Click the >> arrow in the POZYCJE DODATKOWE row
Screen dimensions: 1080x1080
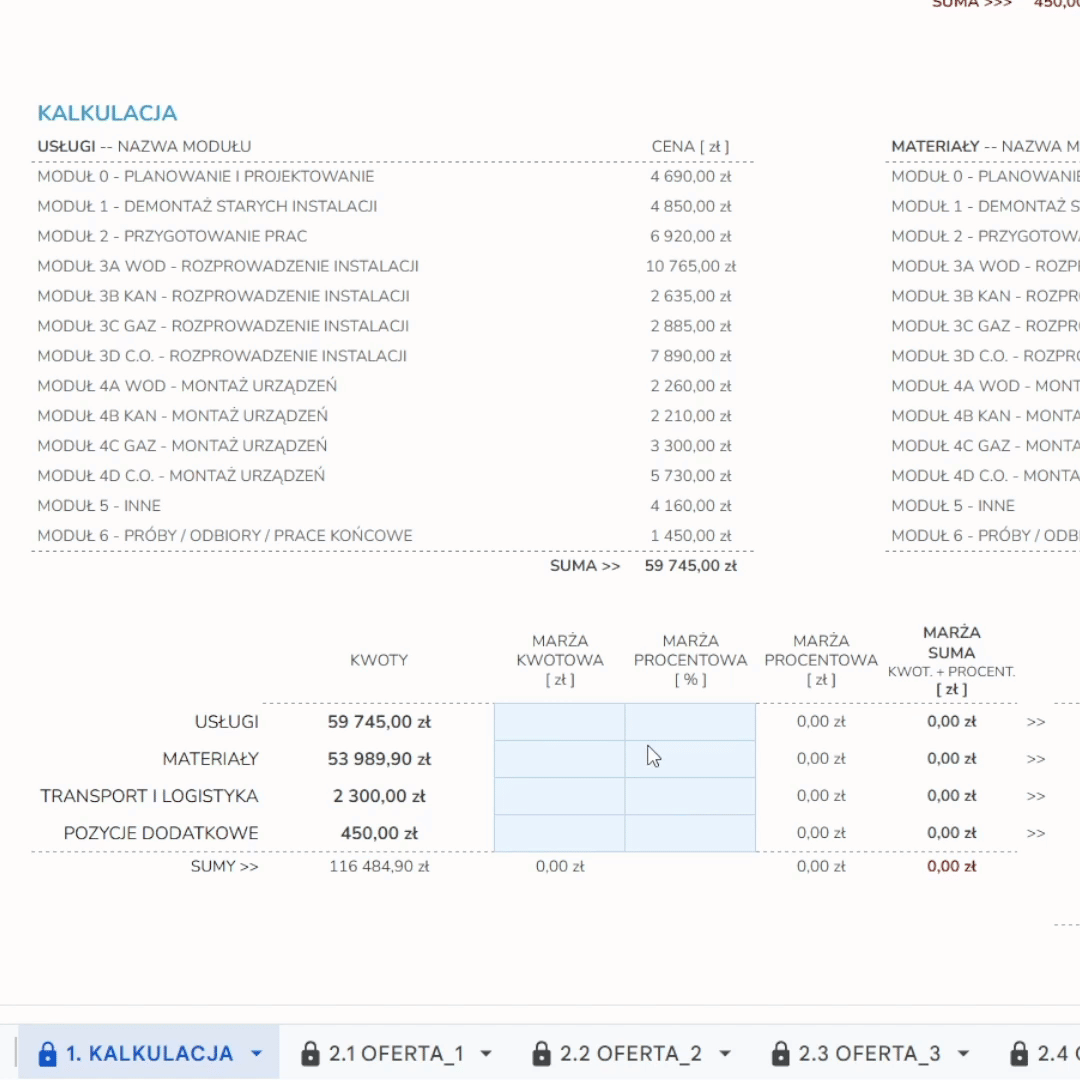[x=1036, y=833]
